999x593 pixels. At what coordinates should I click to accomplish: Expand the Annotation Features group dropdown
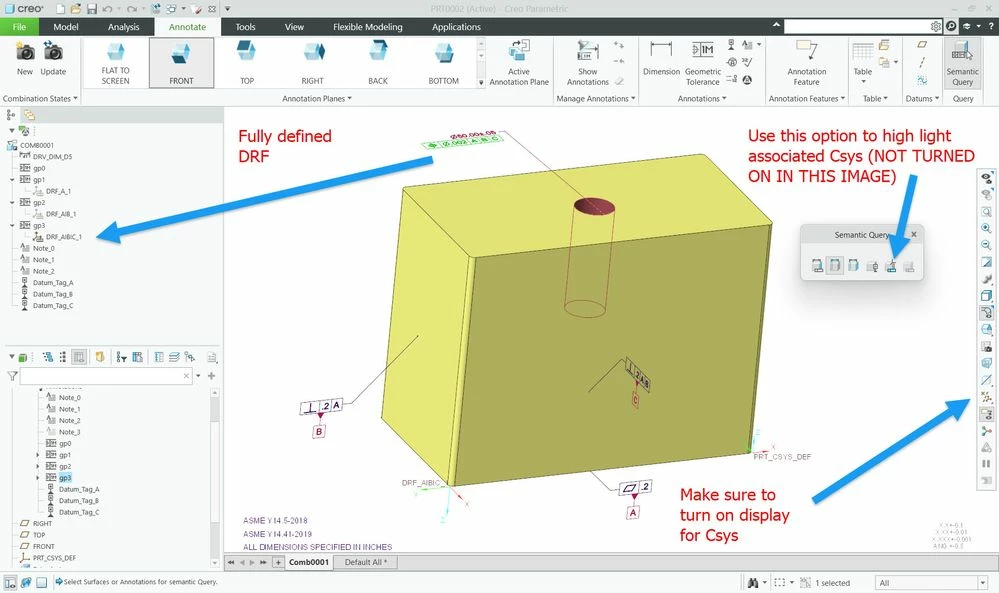click(807, 99)
